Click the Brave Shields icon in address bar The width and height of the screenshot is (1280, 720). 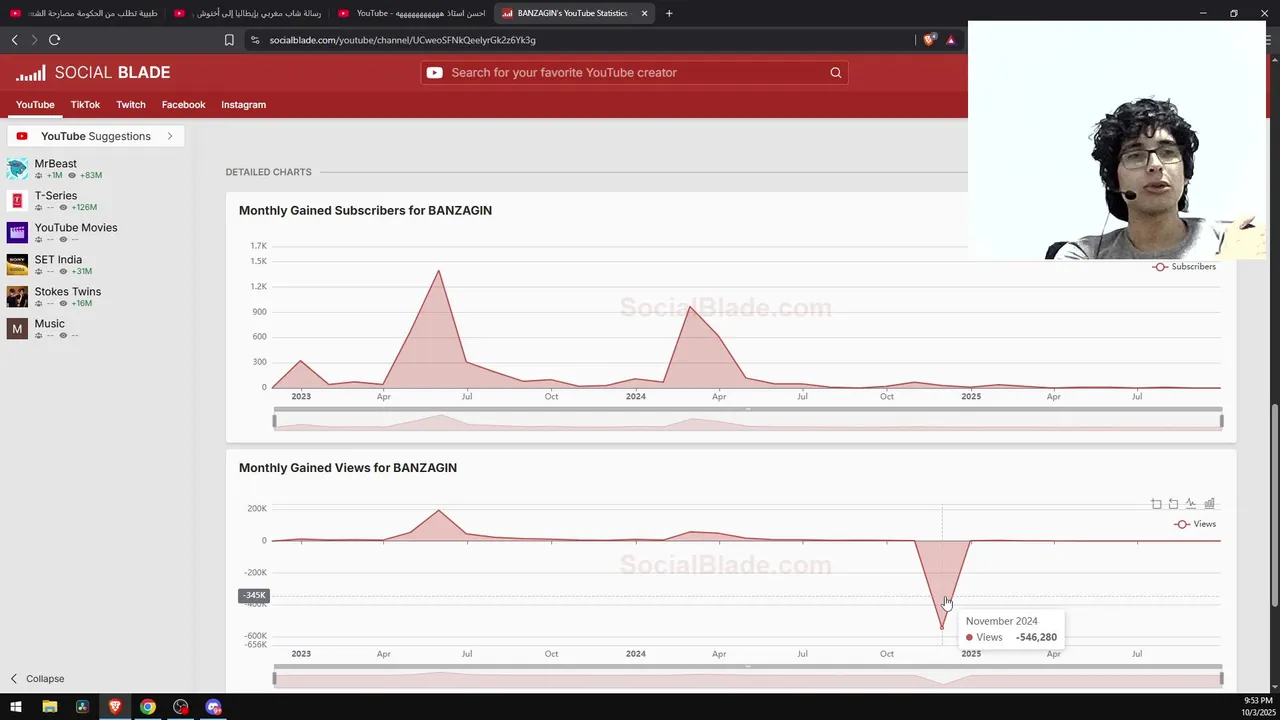[x=929, y=40]
